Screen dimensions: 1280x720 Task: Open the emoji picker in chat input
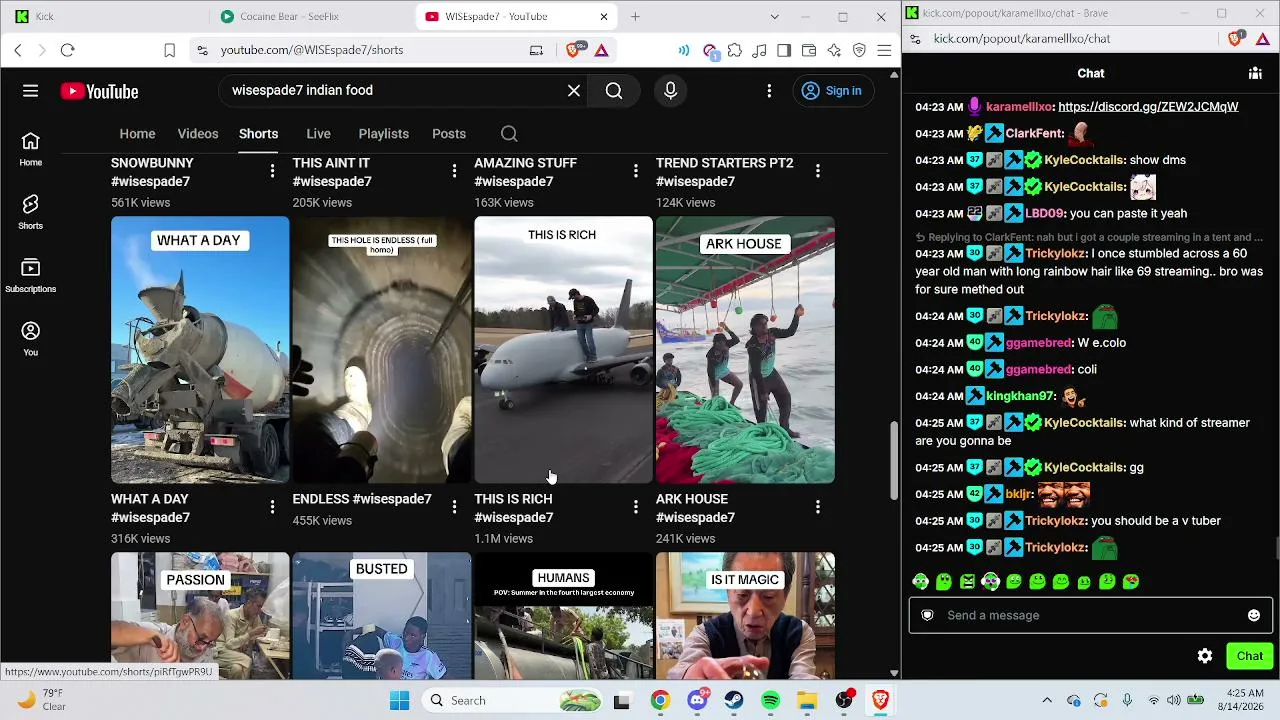pyautogui.click(x=1254, y=615)
